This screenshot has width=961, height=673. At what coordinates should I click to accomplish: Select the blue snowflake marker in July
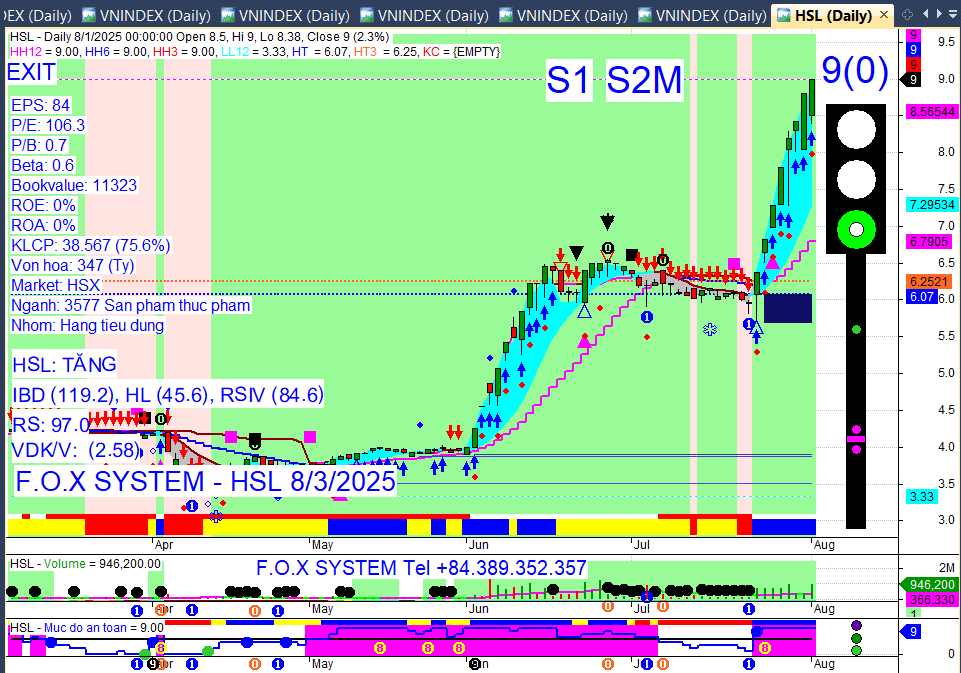[x=710, y=330]
